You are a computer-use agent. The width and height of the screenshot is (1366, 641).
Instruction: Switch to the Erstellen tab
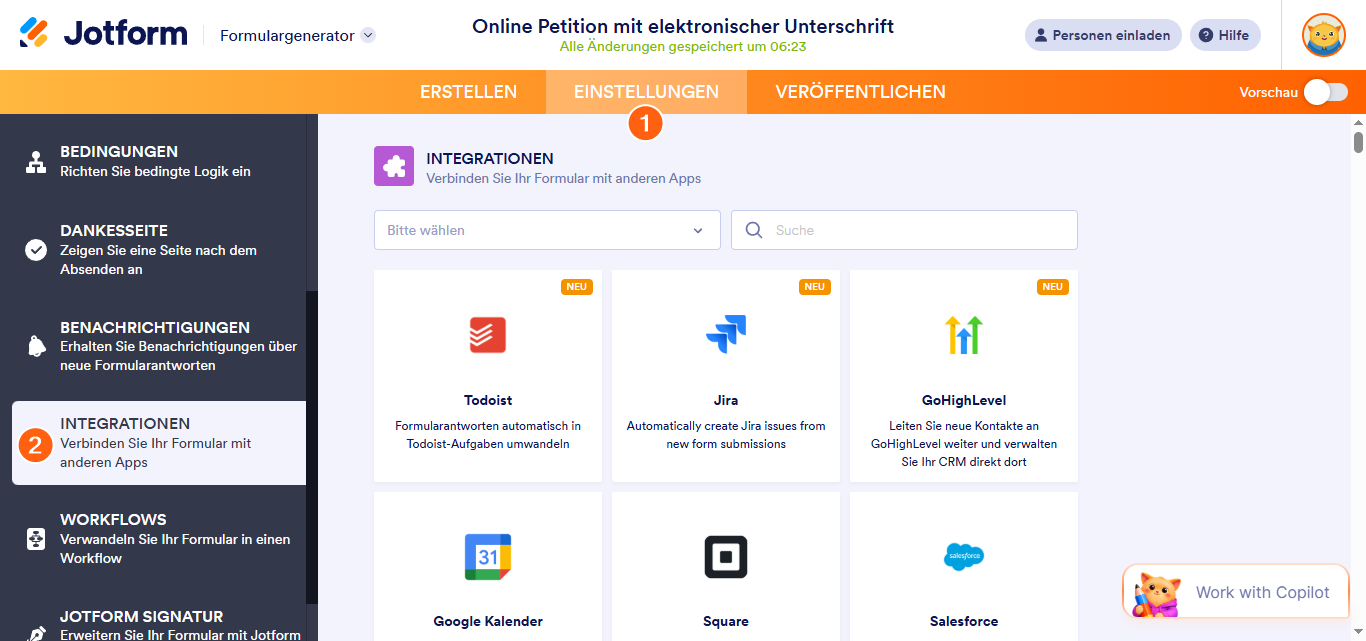(468, 91)
